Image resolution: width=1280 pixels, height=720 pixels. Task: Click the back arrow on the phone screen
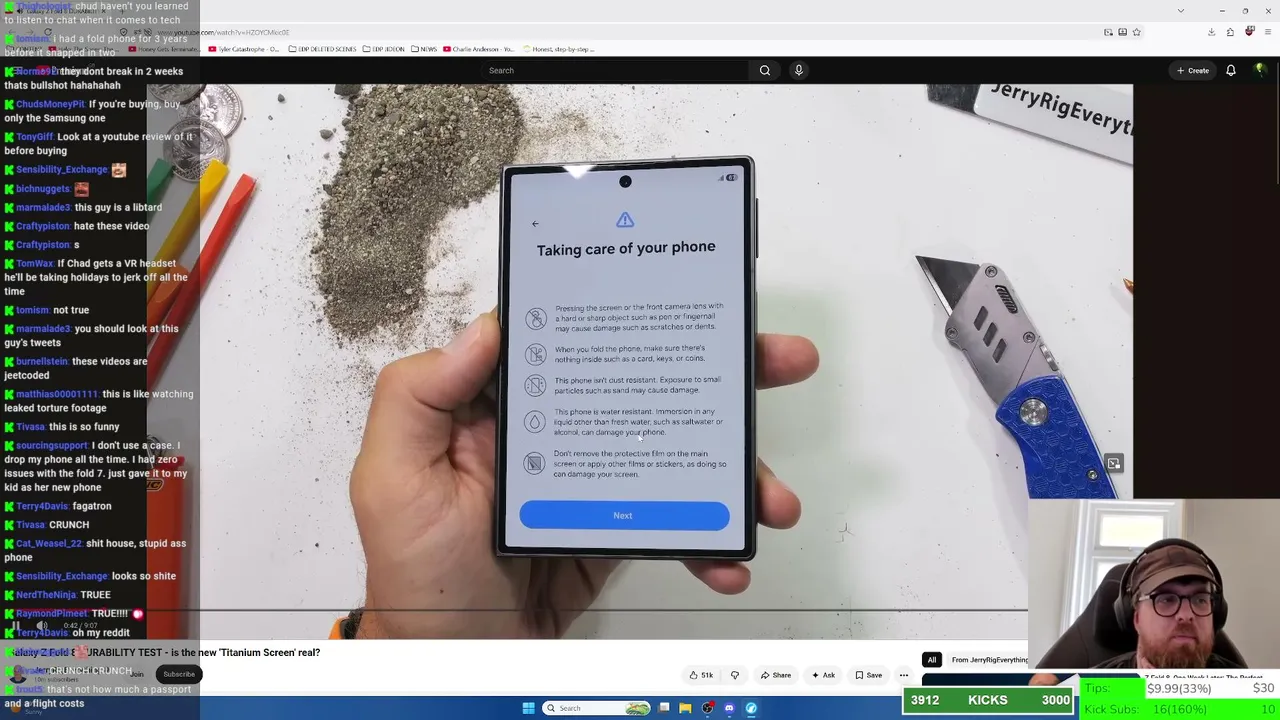point(535,224)
